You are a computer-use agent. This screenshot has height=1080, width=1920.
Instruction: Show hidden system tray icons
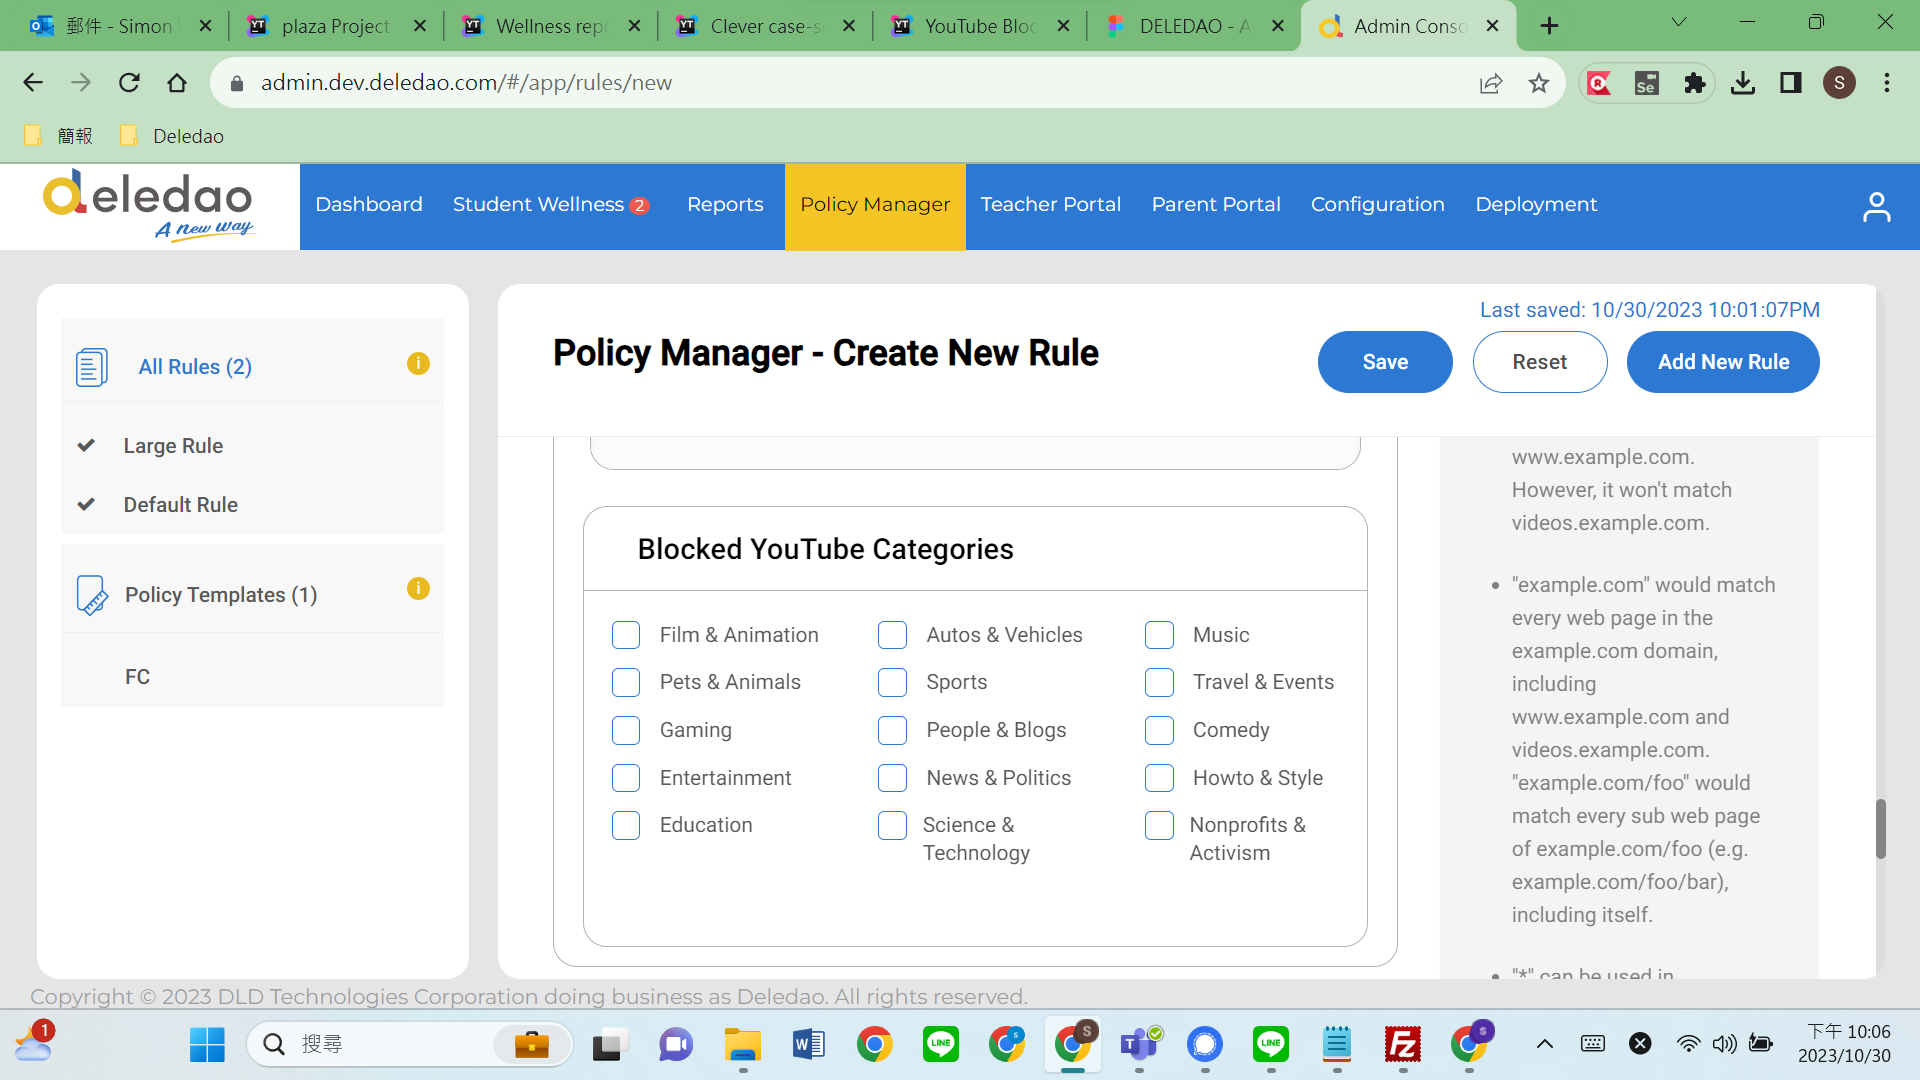pyautogui.click(x=1544, y=1044)
